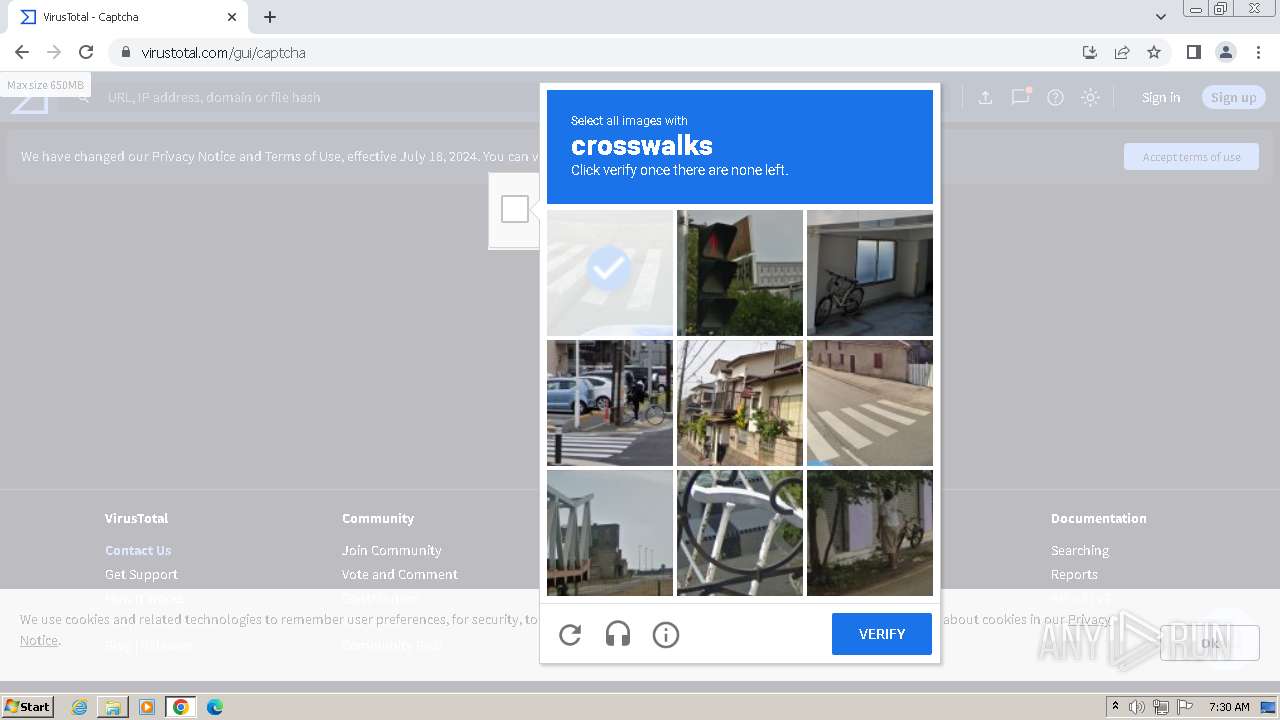Go back in browser history
The height and width of the screenshot is (720, 1280).
click(22, 52)
